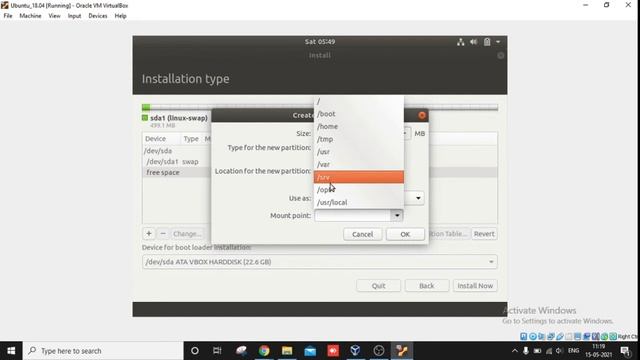This screenshot has height=360, width=640.
Task: Confirm the partition with OK
Action: point(405,234)
